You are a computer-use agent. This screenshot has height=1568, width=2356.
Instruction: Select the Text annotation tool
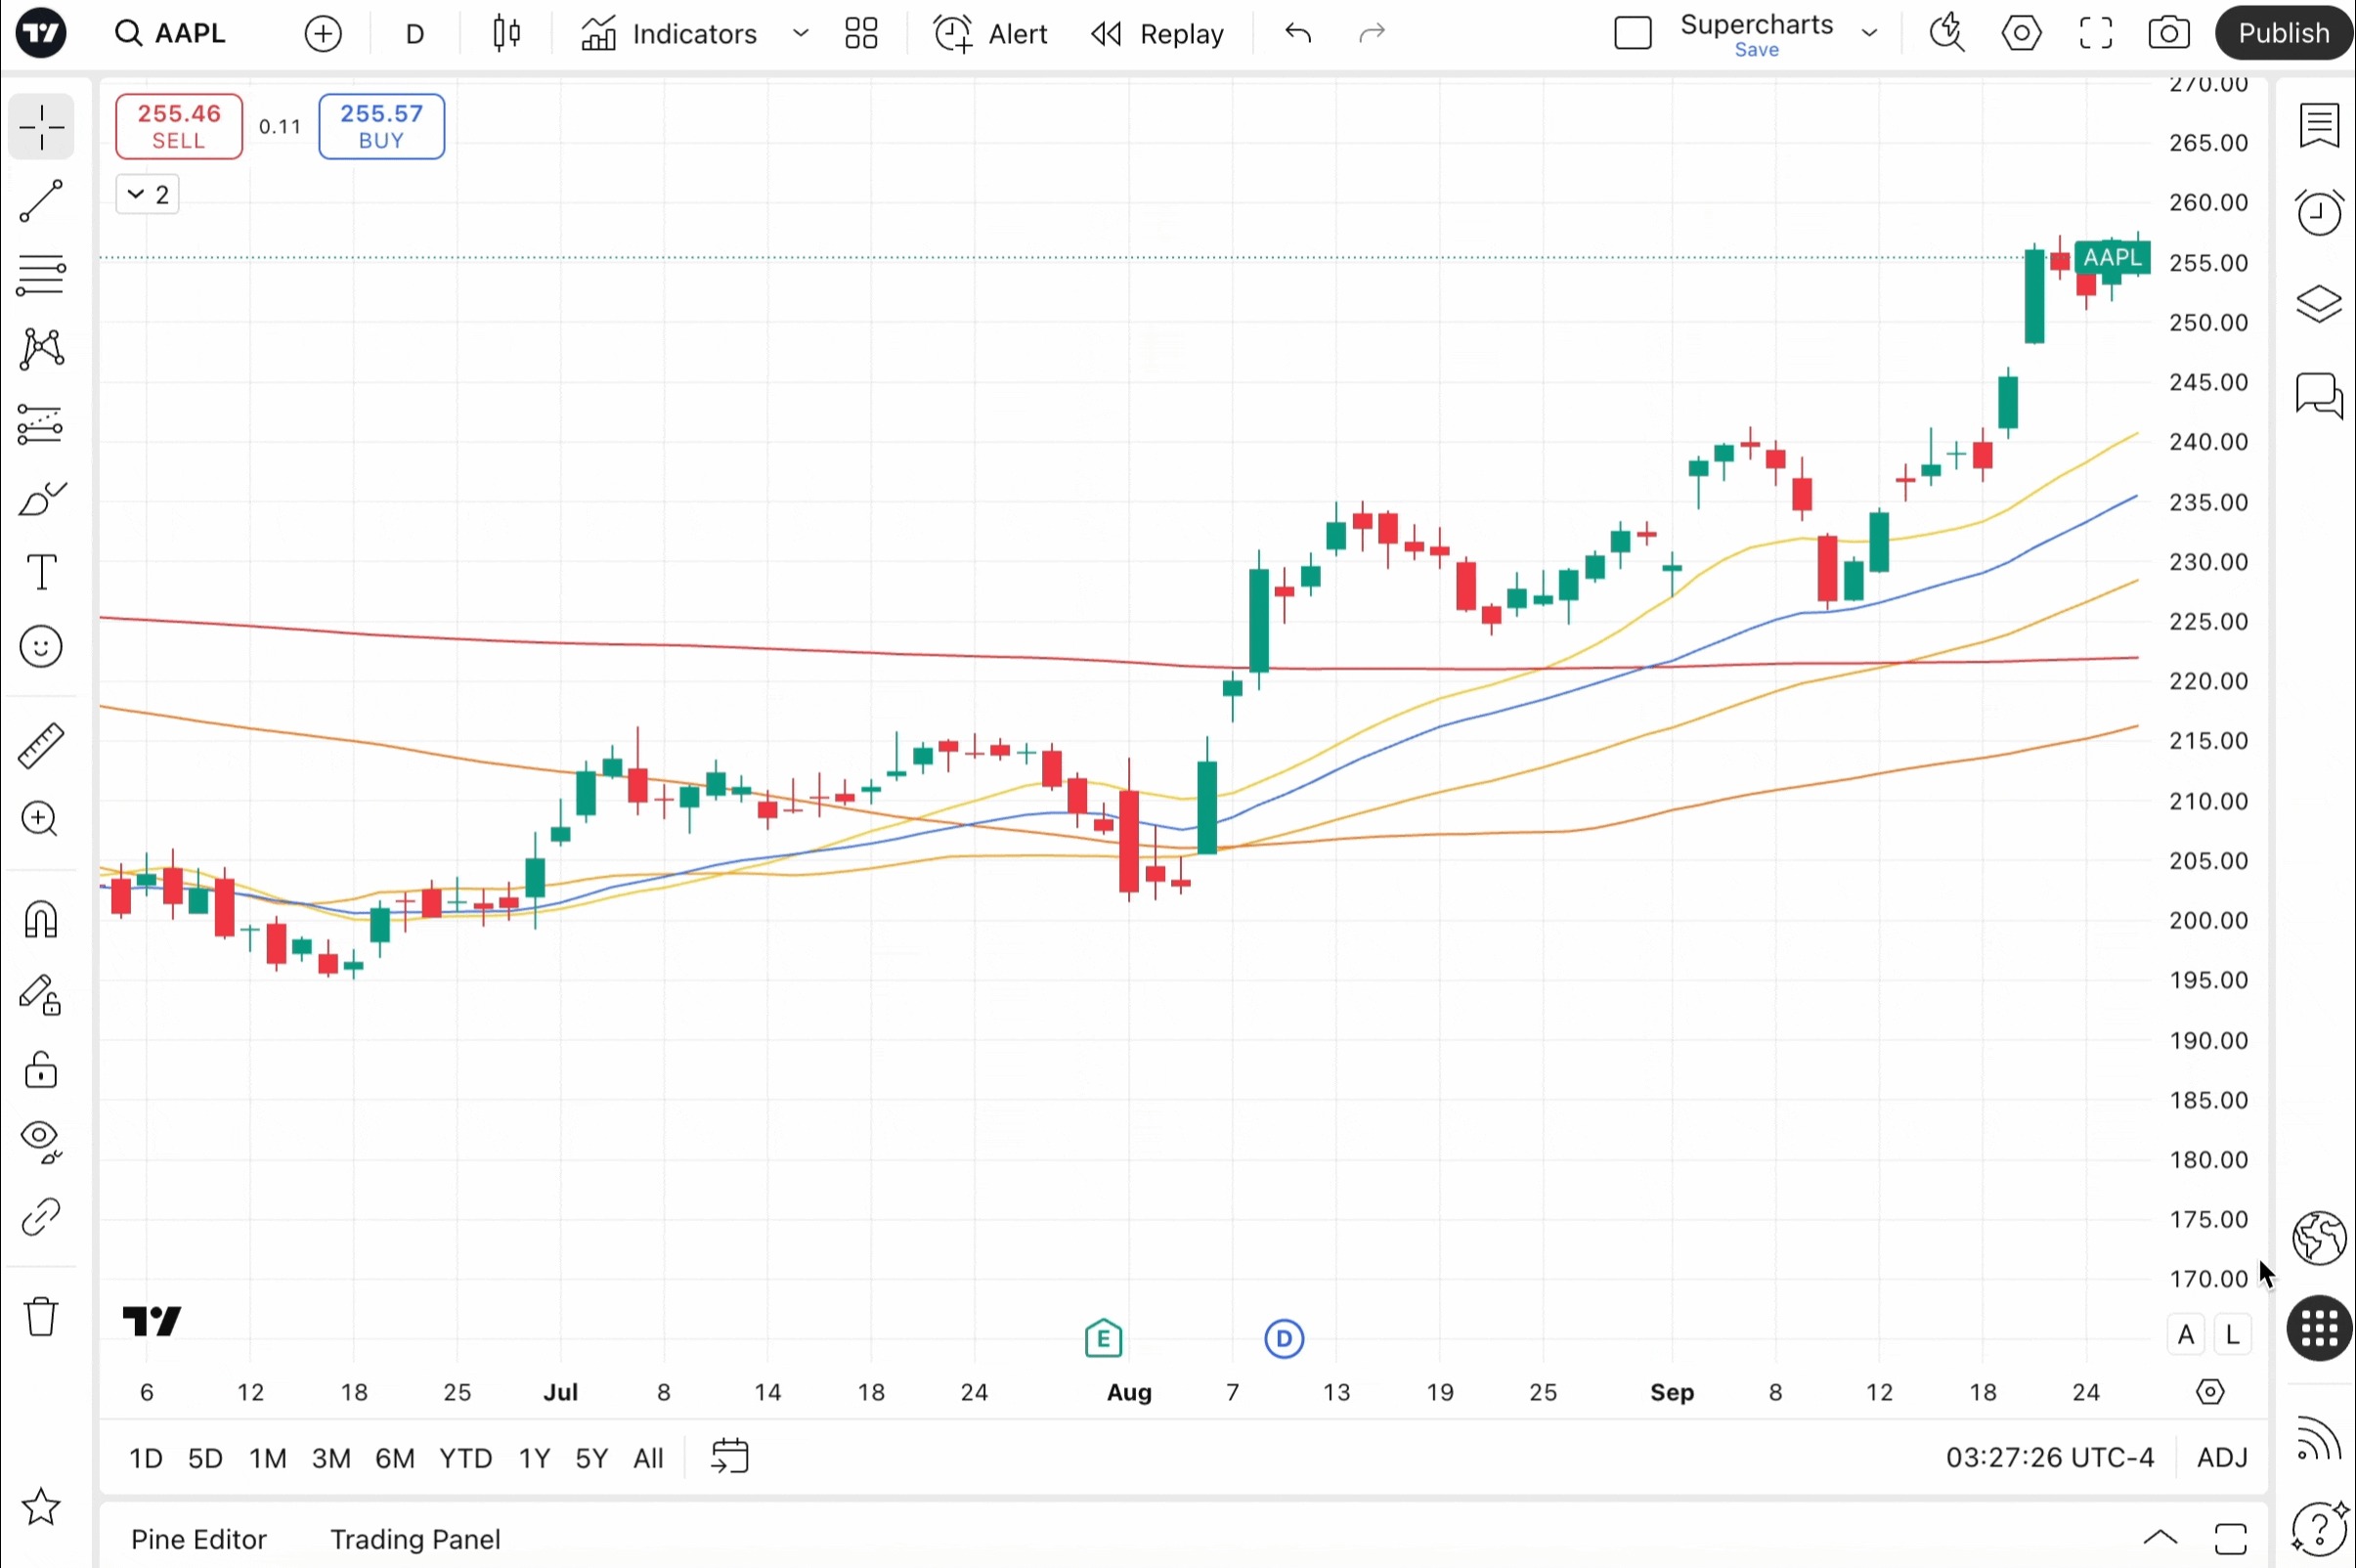click(x=41, y=572)
